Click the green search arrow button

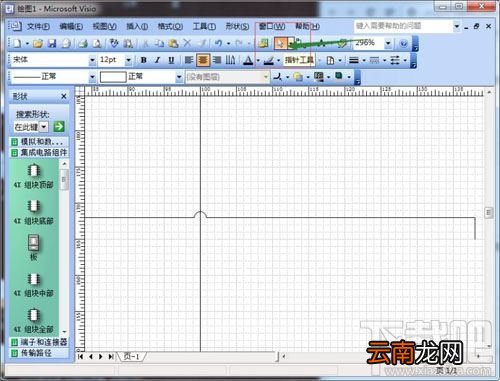(59, 126)
